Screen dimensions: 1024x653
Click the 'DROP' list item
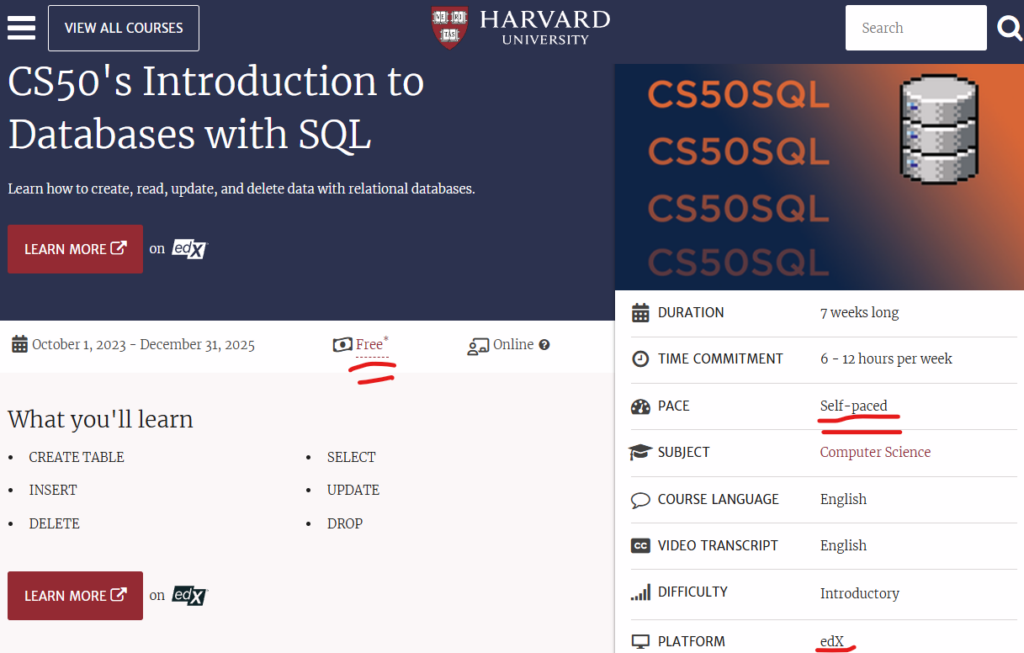click(345, 524)
